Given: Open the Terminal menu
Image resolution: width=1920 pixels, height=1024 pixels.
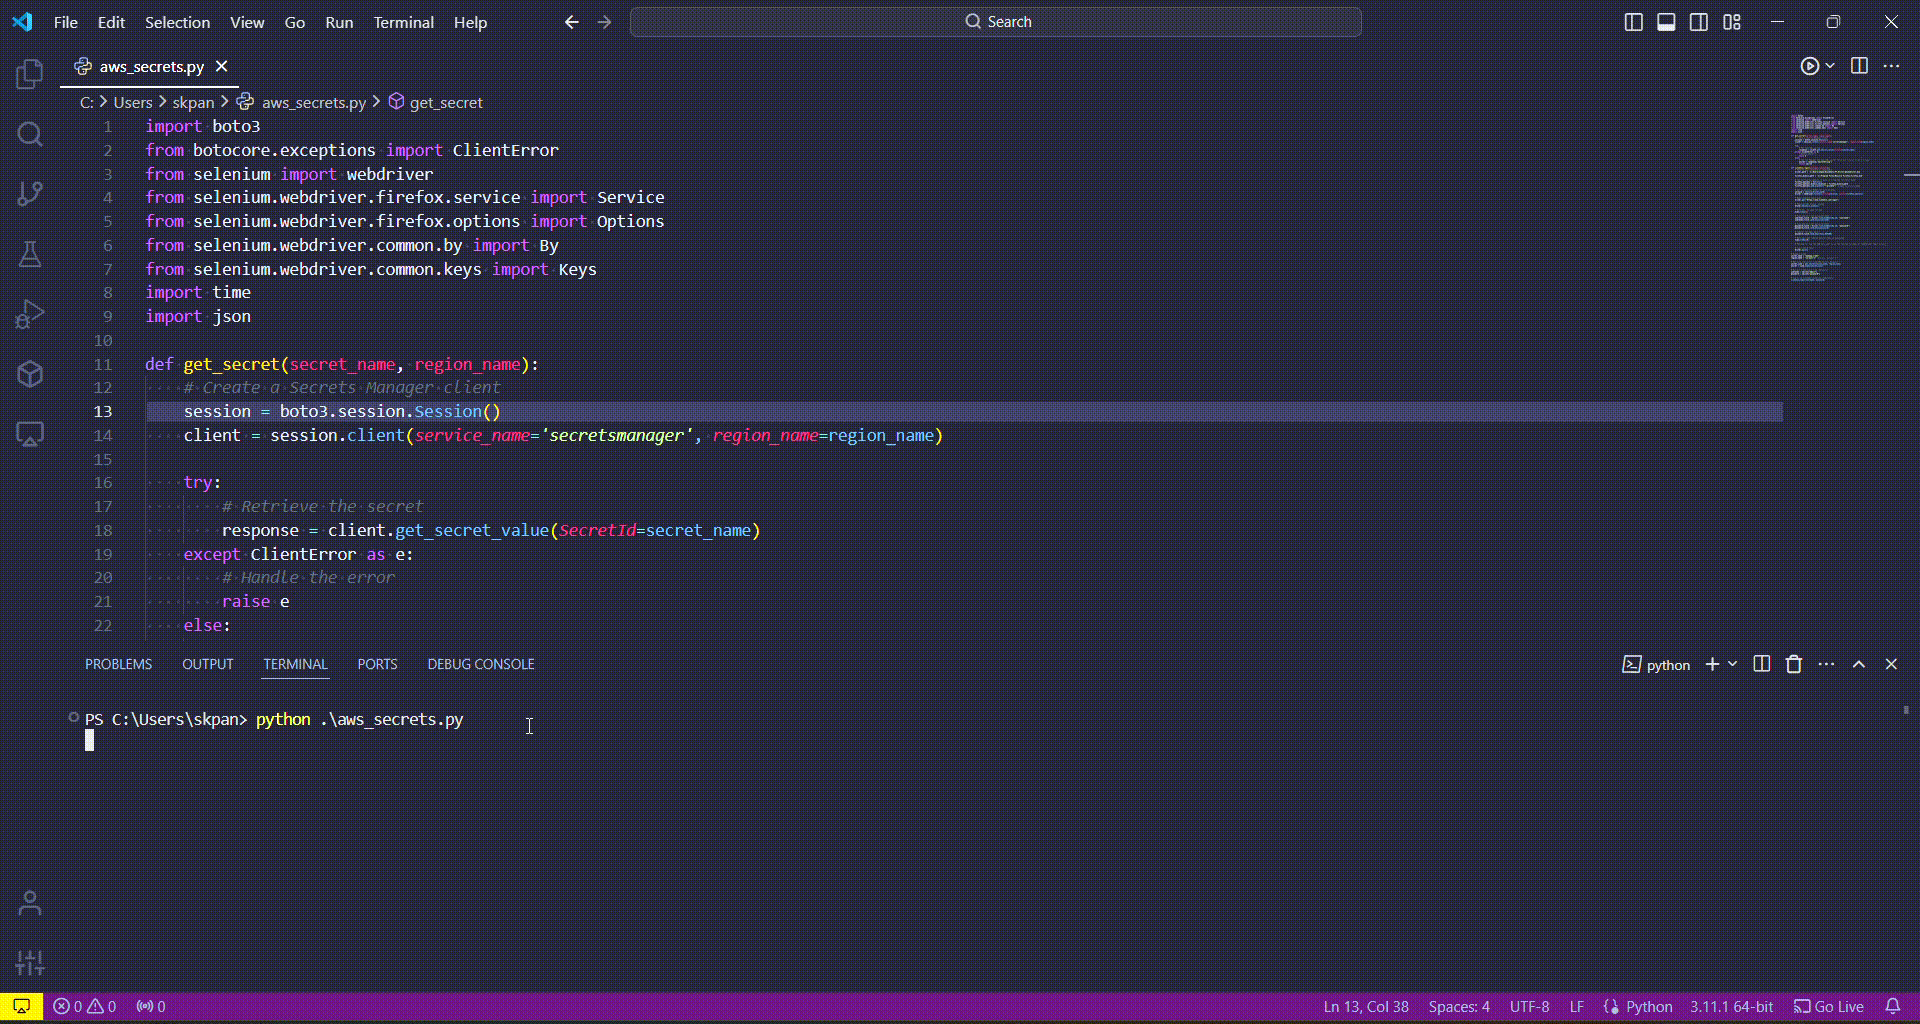Looking at the screenshot, I should (x=403, y=22).
